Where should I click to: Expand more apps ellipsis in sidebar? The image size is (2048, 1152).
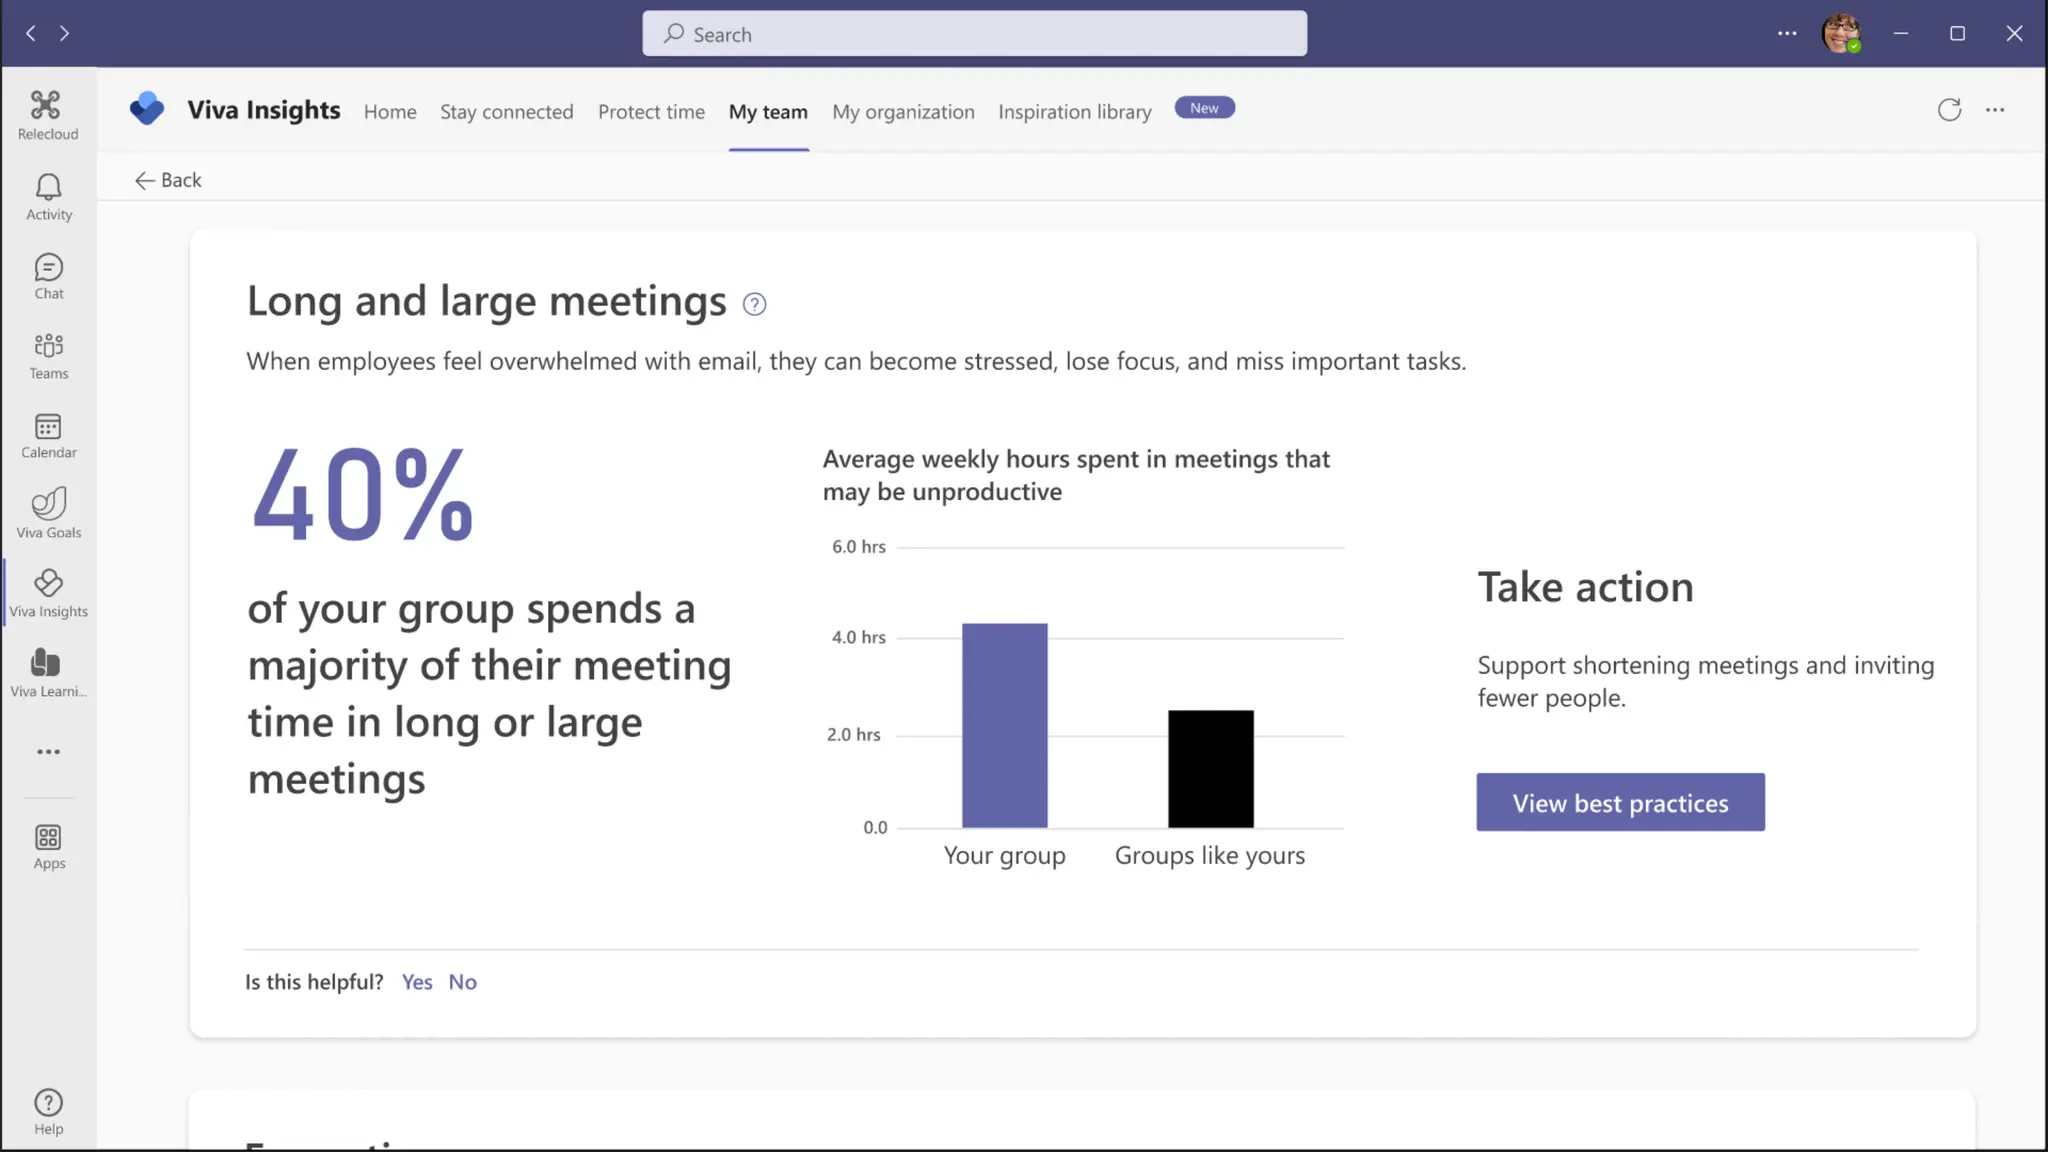(x=48, y=752)
